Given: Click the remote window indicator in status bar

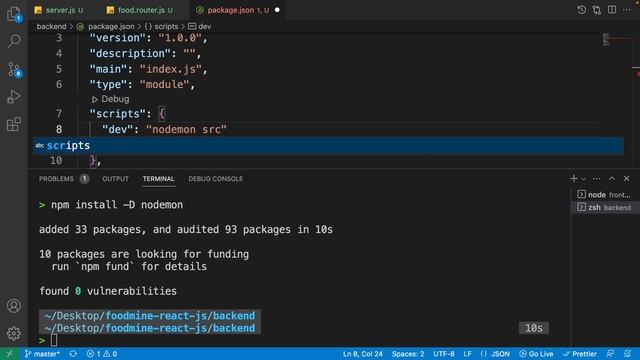Looking at the screenshot, I should click(10, 353).
